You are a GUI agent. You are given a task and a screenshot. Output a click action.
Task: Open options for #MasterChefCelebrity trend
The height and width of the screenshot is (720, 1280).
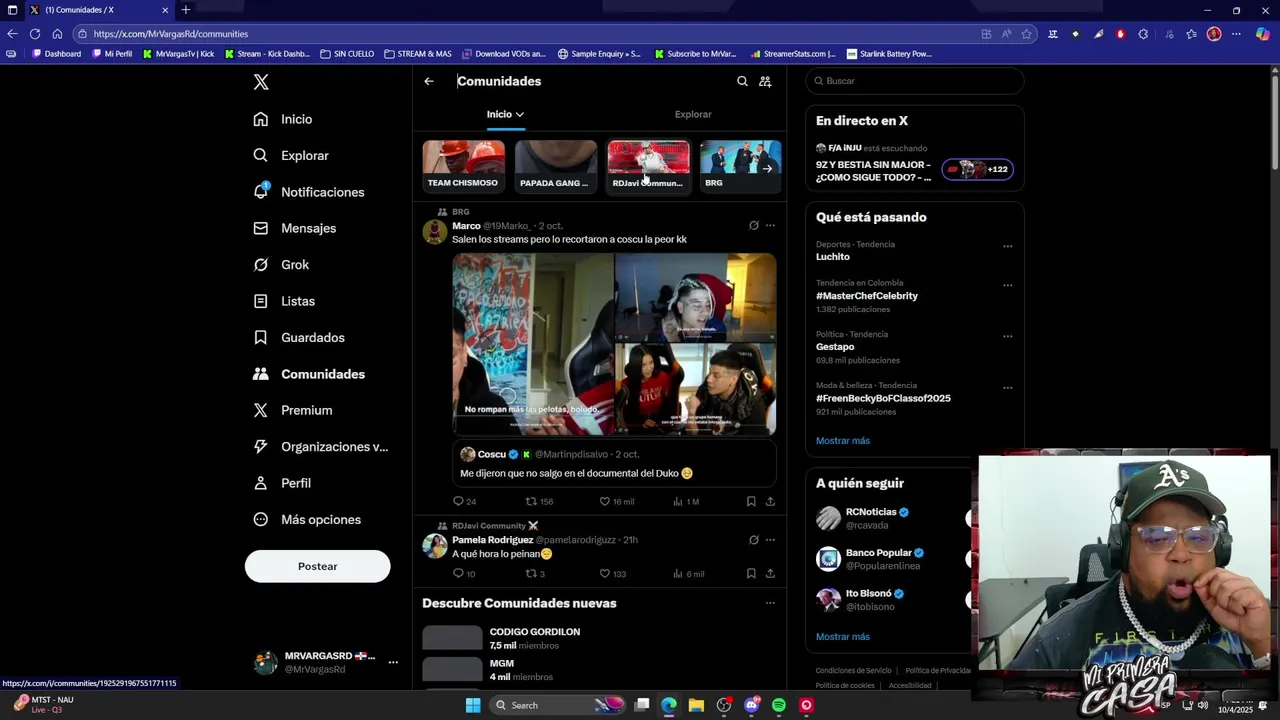point(1007,285)
